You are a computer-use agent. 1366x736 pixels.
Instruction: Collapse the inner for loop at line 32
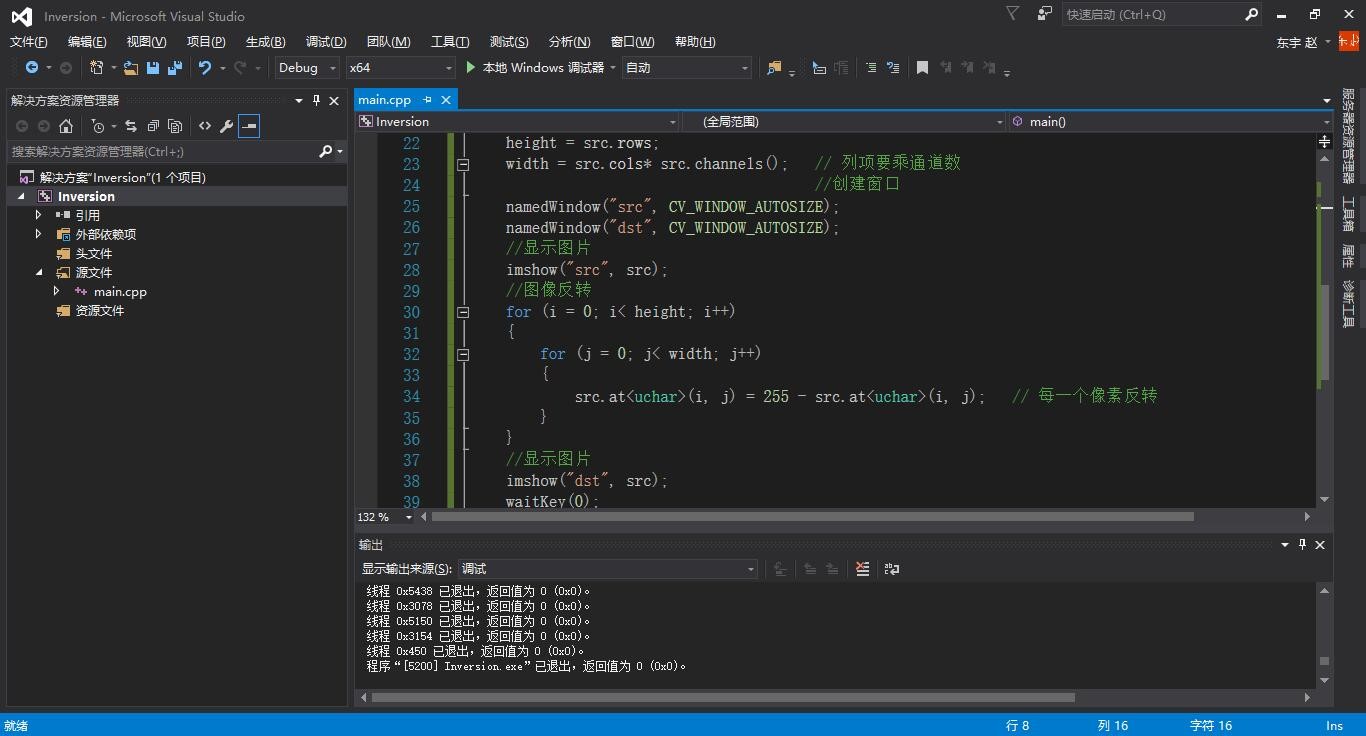[x=463, y=354]
